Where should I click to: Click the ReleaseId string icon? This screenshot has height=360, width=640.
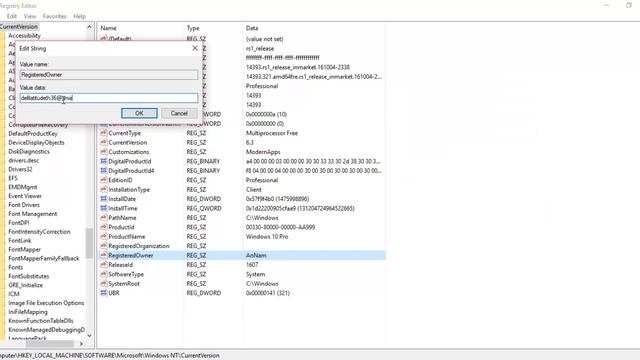pyautogui.click(x=104, y=264)
